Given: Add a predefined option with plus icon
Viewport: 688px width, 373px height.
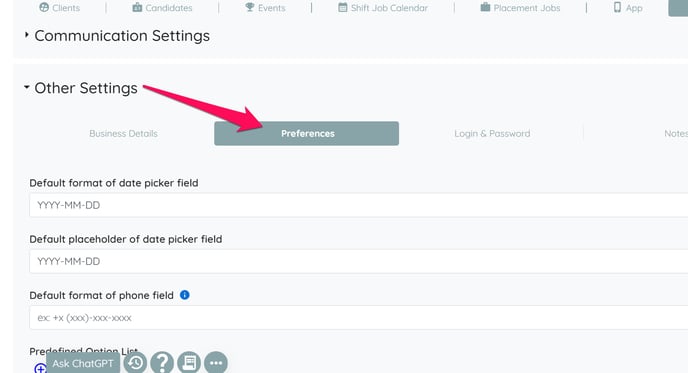Looking at the screenshot, I should click(x=40, y=369).
